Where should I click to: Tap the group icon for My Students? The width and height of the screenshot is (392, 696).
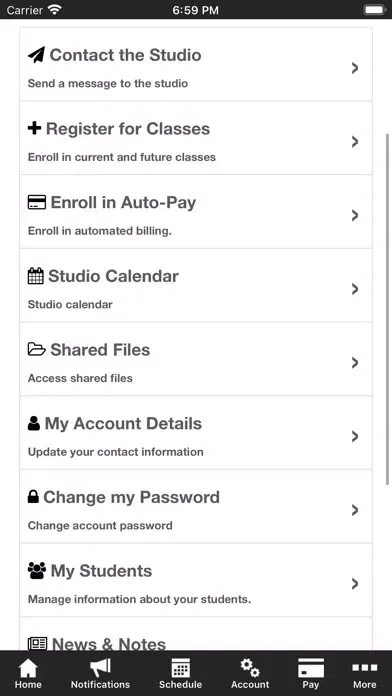pos(36,571)
